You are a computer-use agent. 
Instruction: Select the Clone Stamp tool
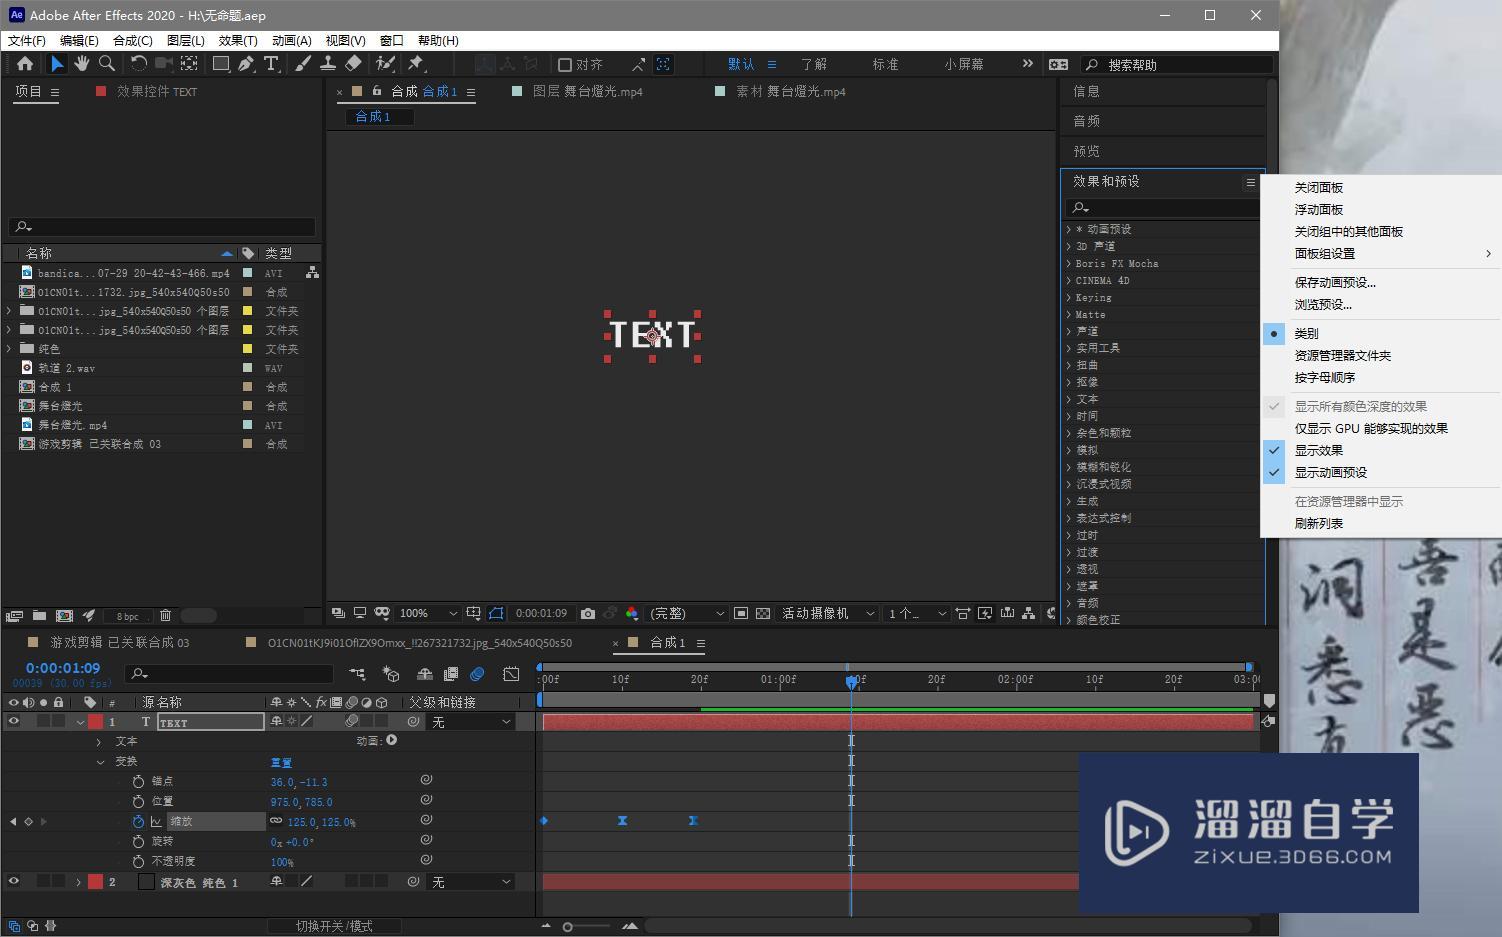click(x=327, y=64)
